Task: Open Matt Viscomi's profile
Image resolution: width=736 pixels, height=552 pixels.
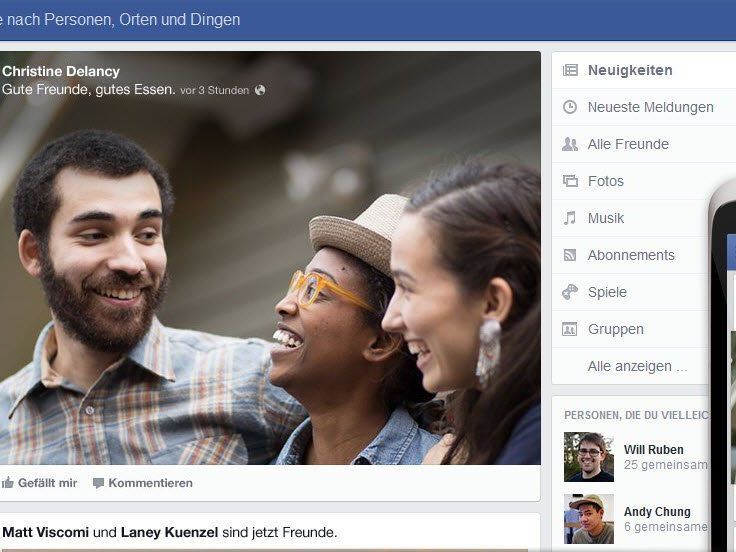Action: (46, 532)
